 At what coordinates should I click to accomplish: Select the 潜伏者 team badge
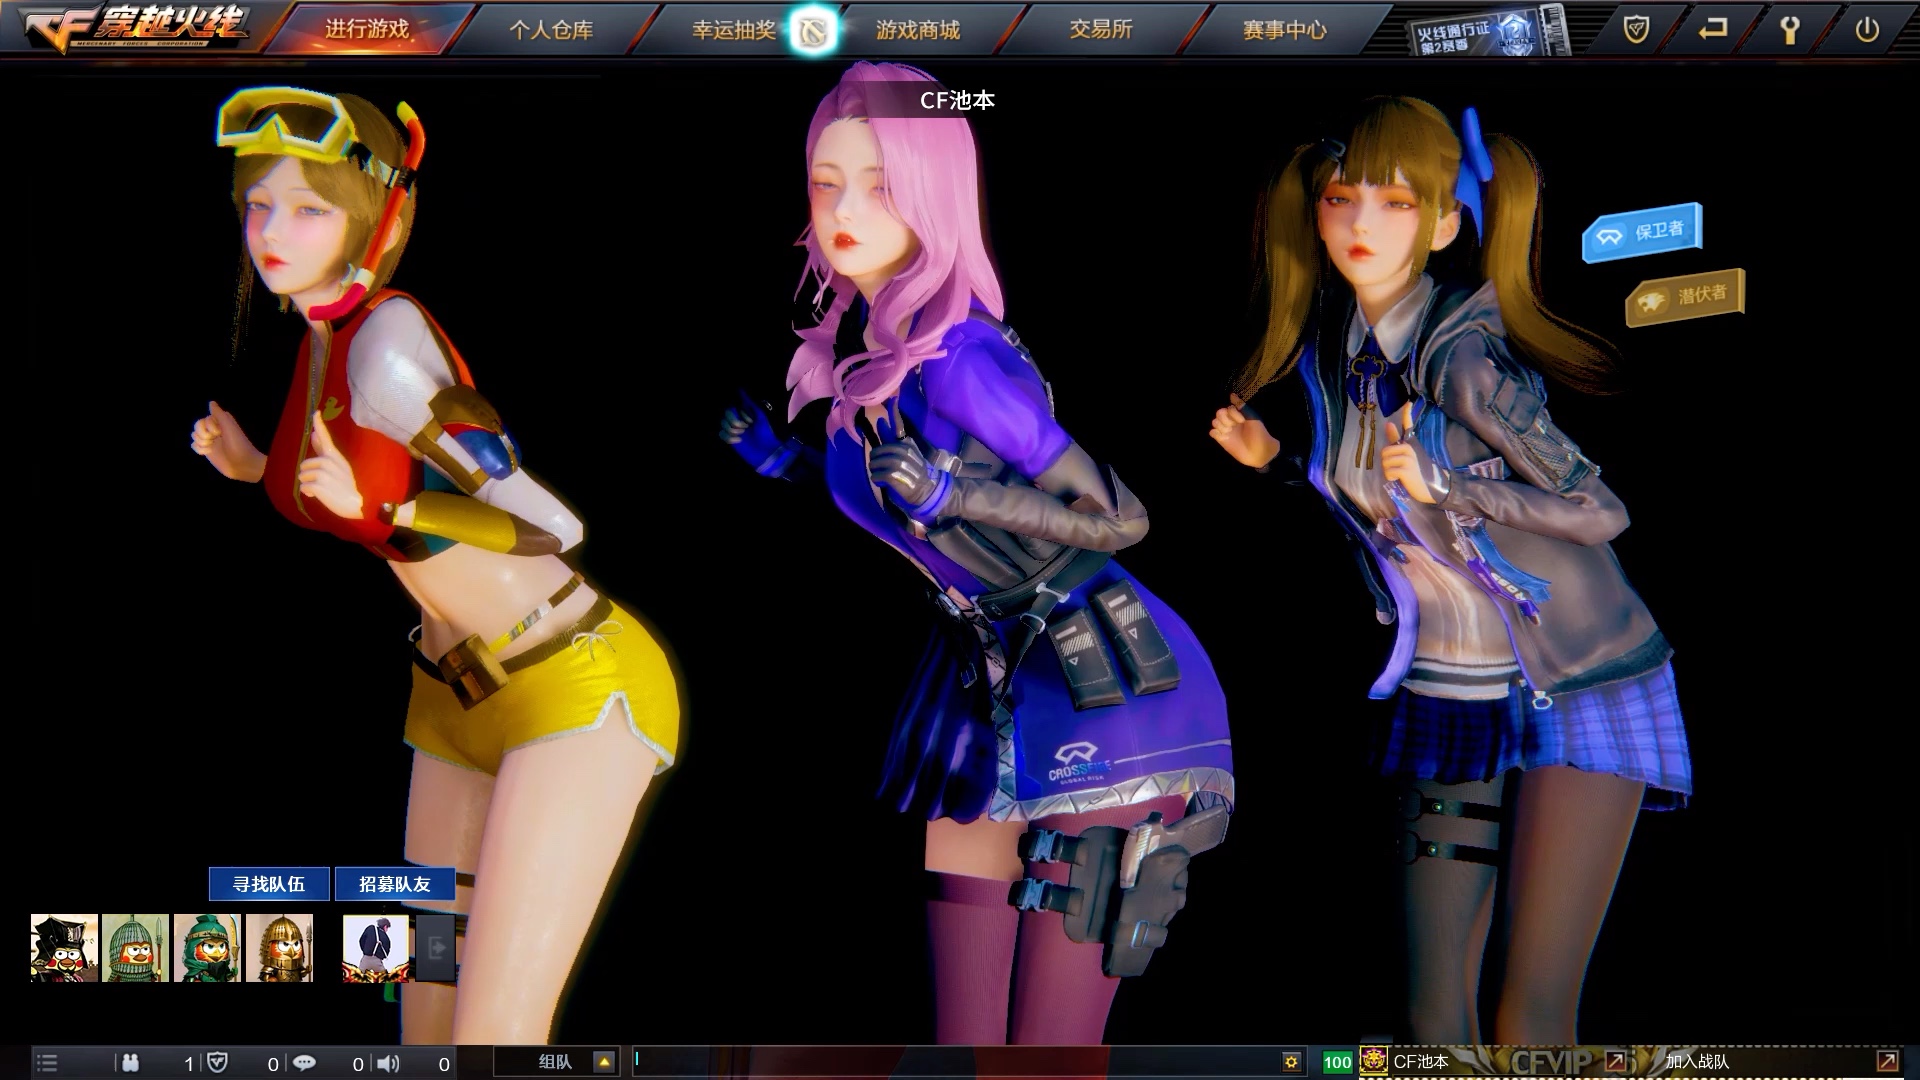tap(1684, 297)
